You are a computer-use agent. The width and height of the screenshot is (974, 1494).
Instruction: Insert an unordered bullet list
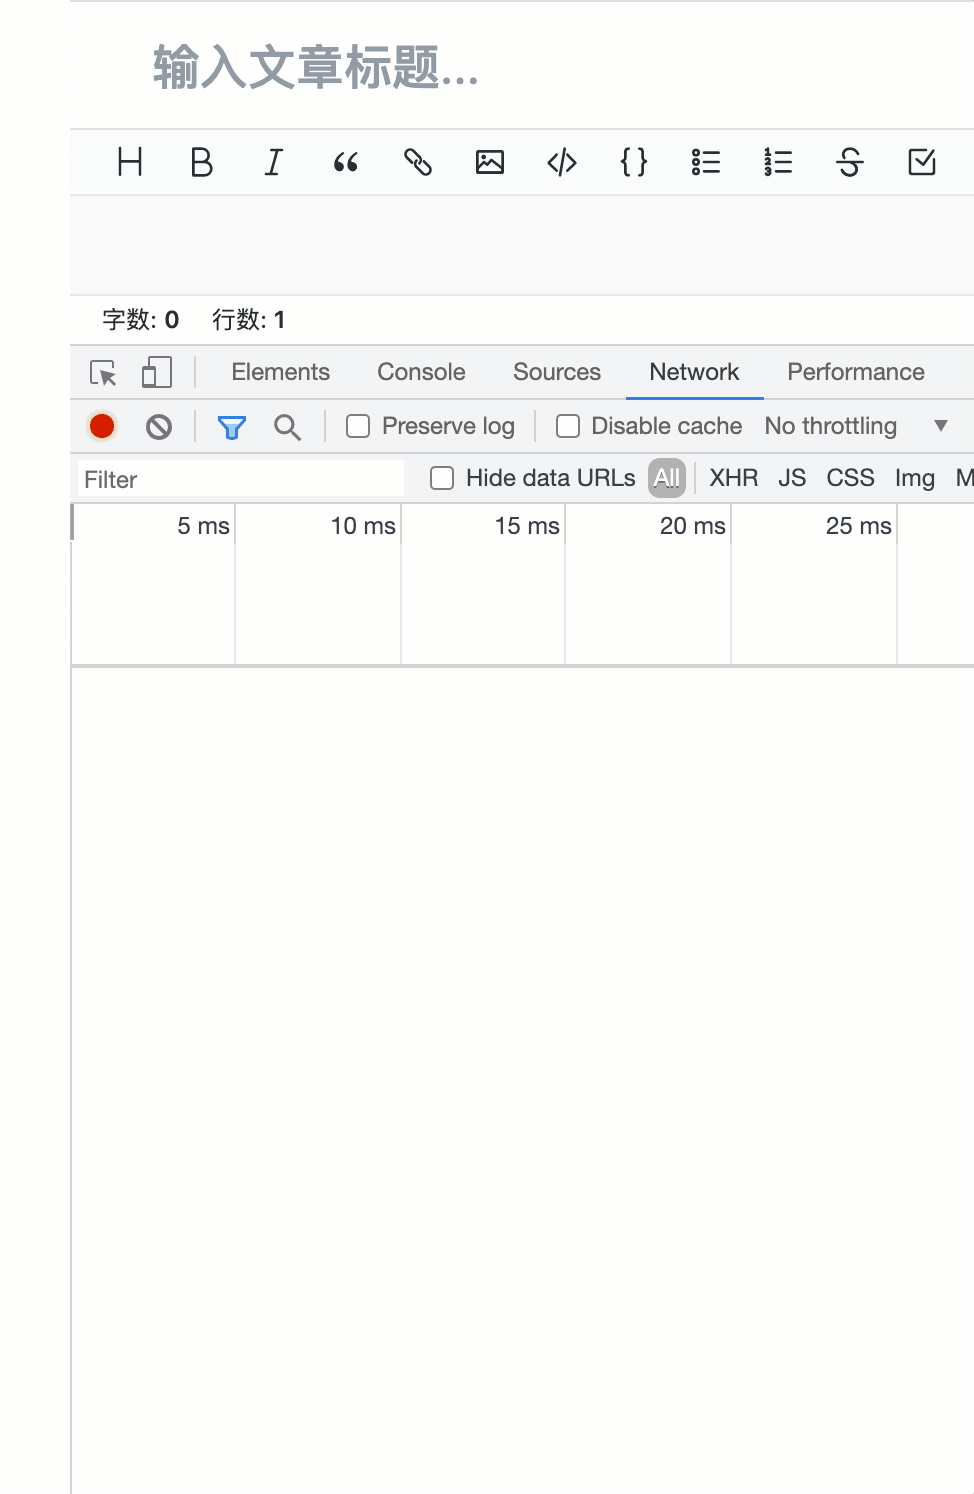pos(706,162)
